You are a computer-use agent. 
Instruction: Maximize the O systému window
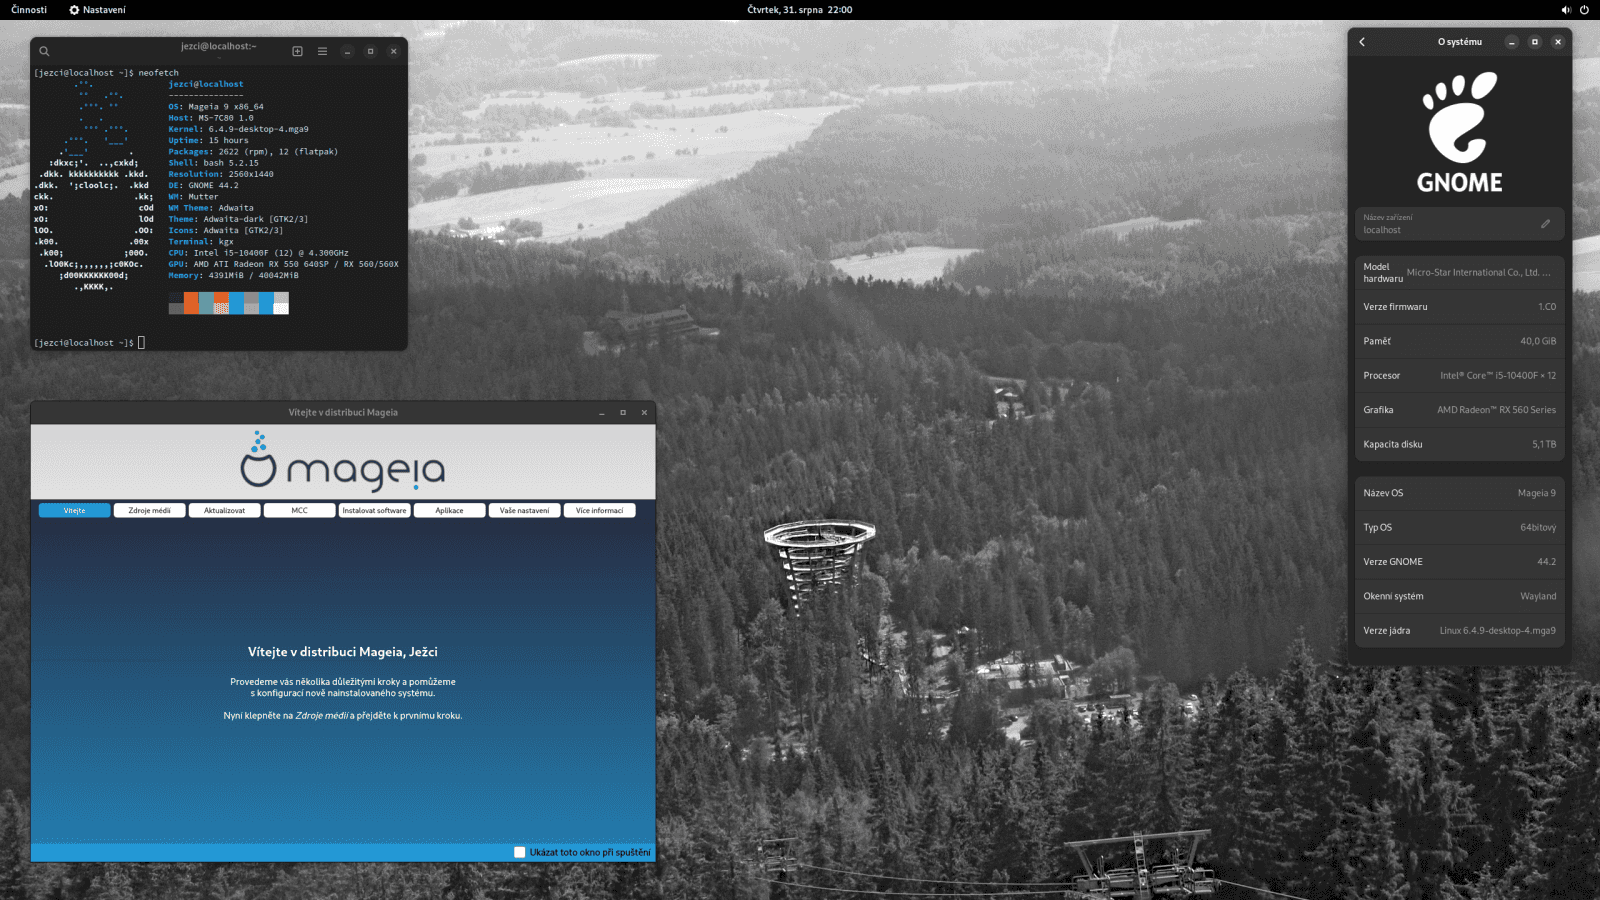(1535, 42)
